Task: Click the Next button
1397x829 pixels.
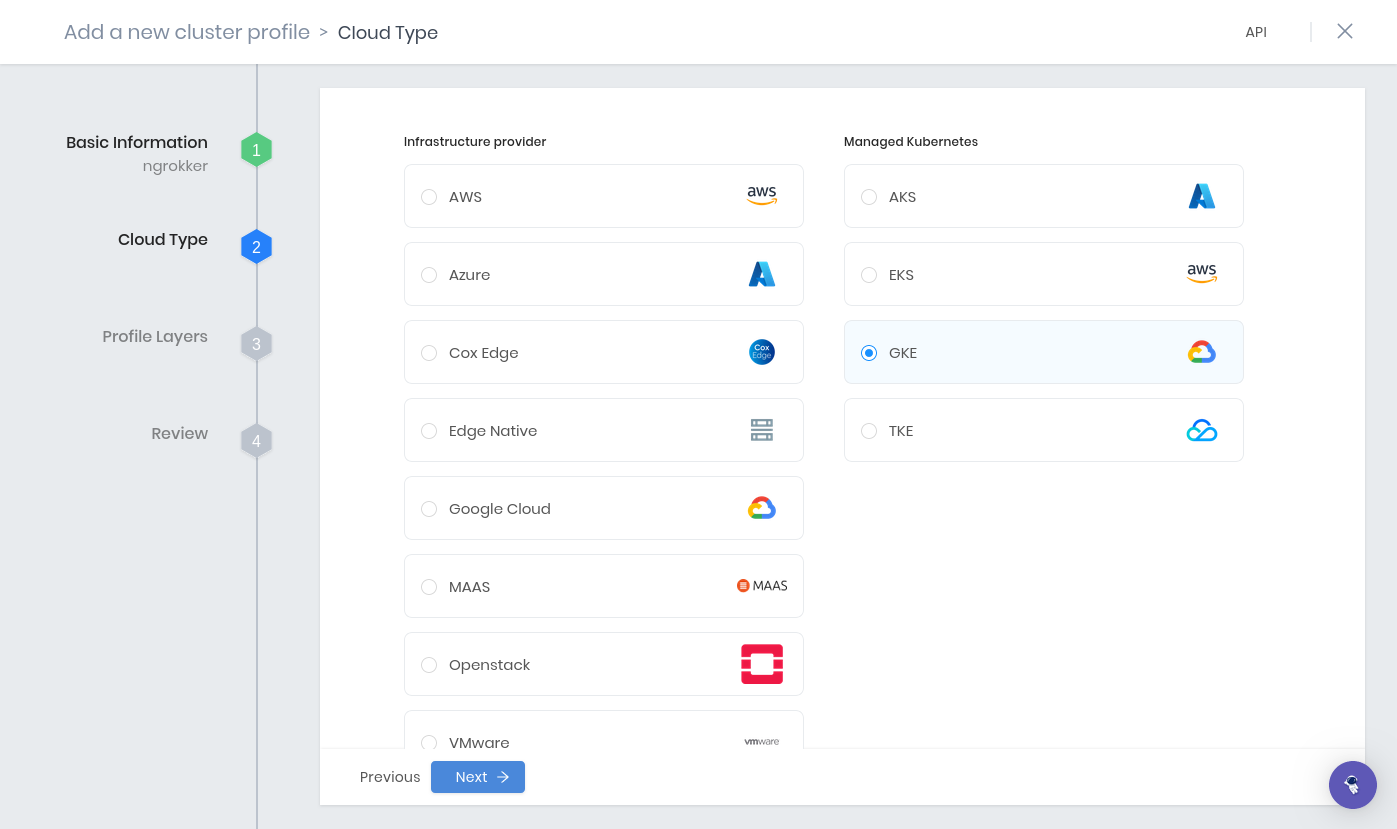Action: [x=477, y=776]
